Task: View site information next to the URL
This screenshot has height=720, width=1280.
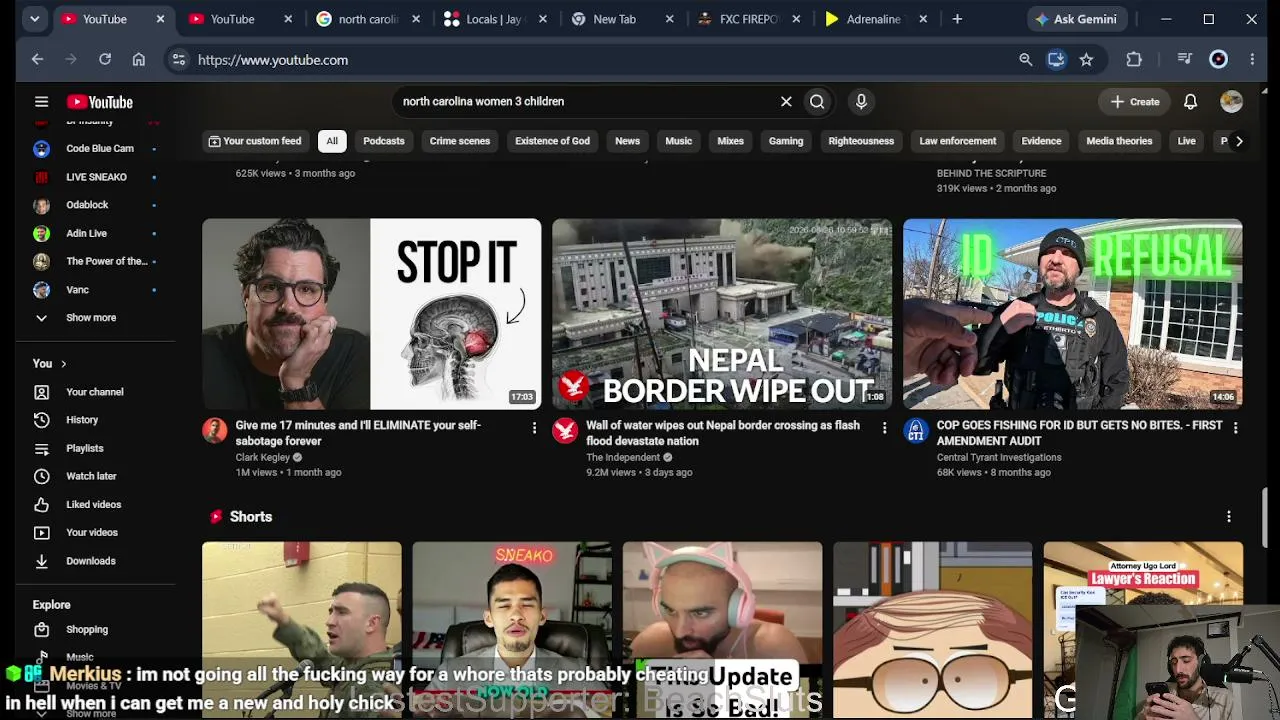Action: pos(178,60)
